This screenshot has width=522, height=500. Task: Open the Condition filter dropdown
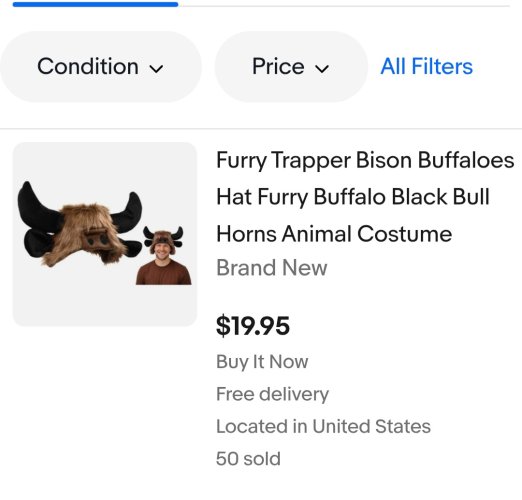100,67
